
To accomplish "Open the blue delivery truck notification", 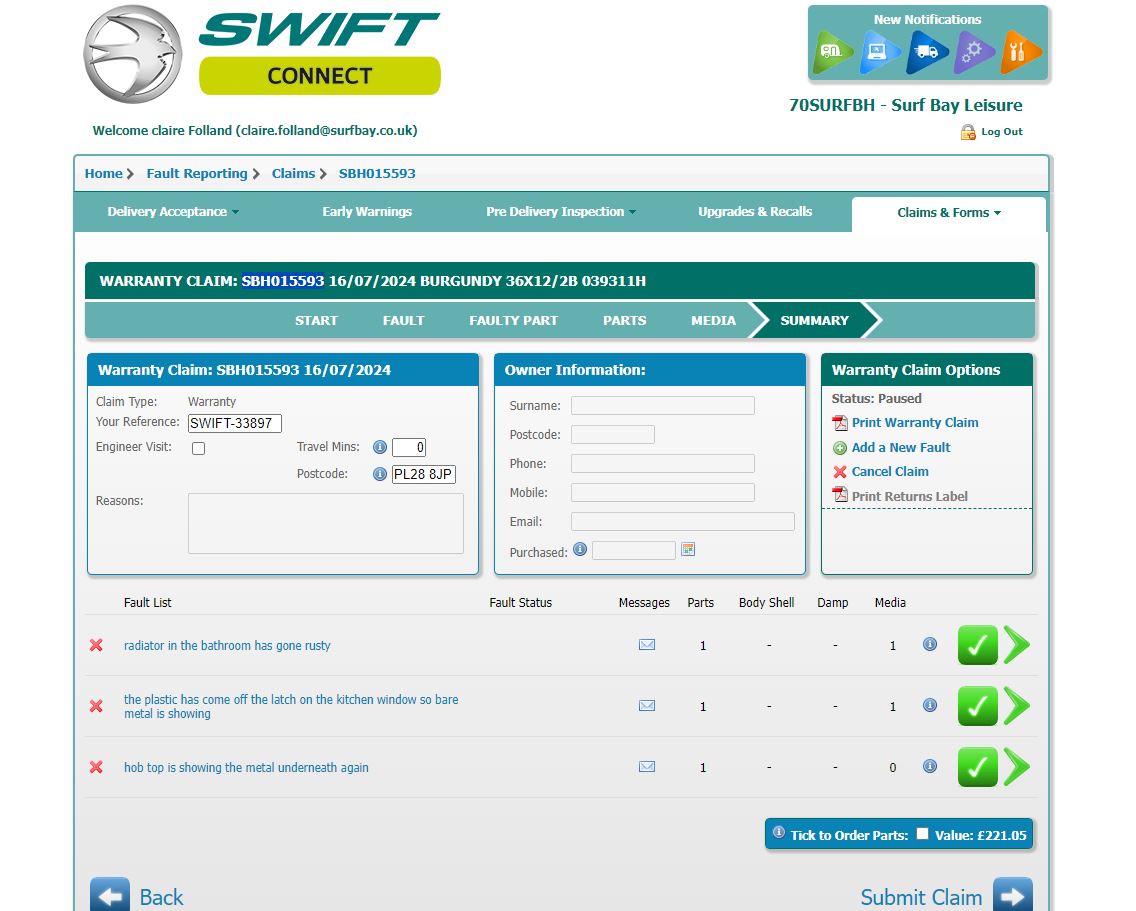I will point(926,52).
